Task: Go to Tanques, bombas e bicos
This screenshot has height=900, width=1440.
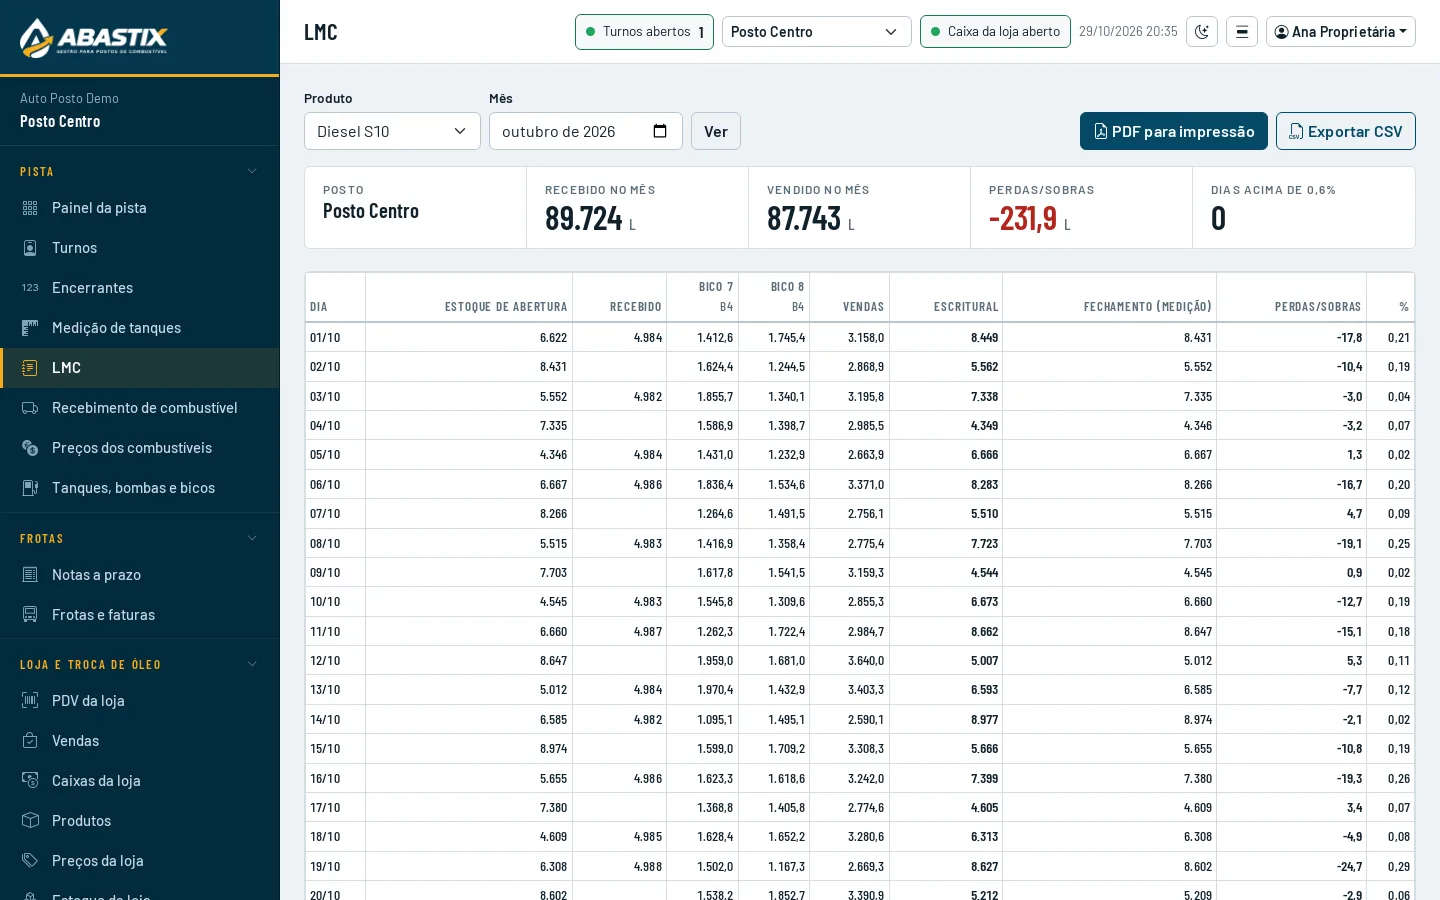Action: tap(140, 488)
